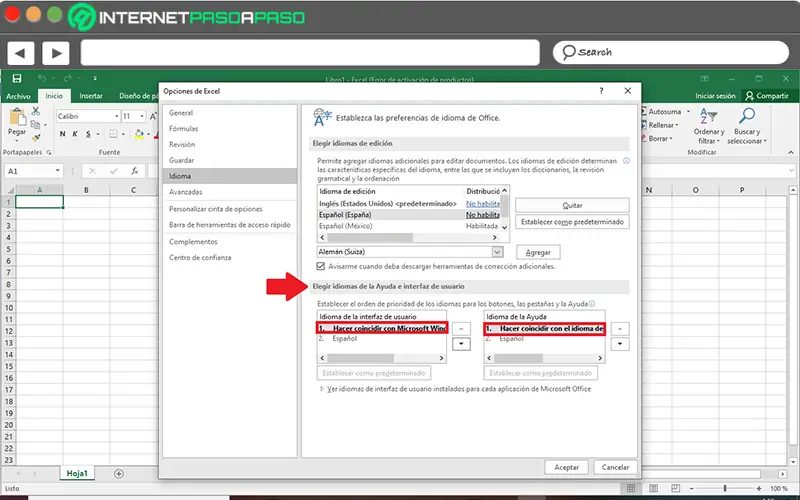Click the Page Break preview status icon
800x500 pixels.
point(676,488)
